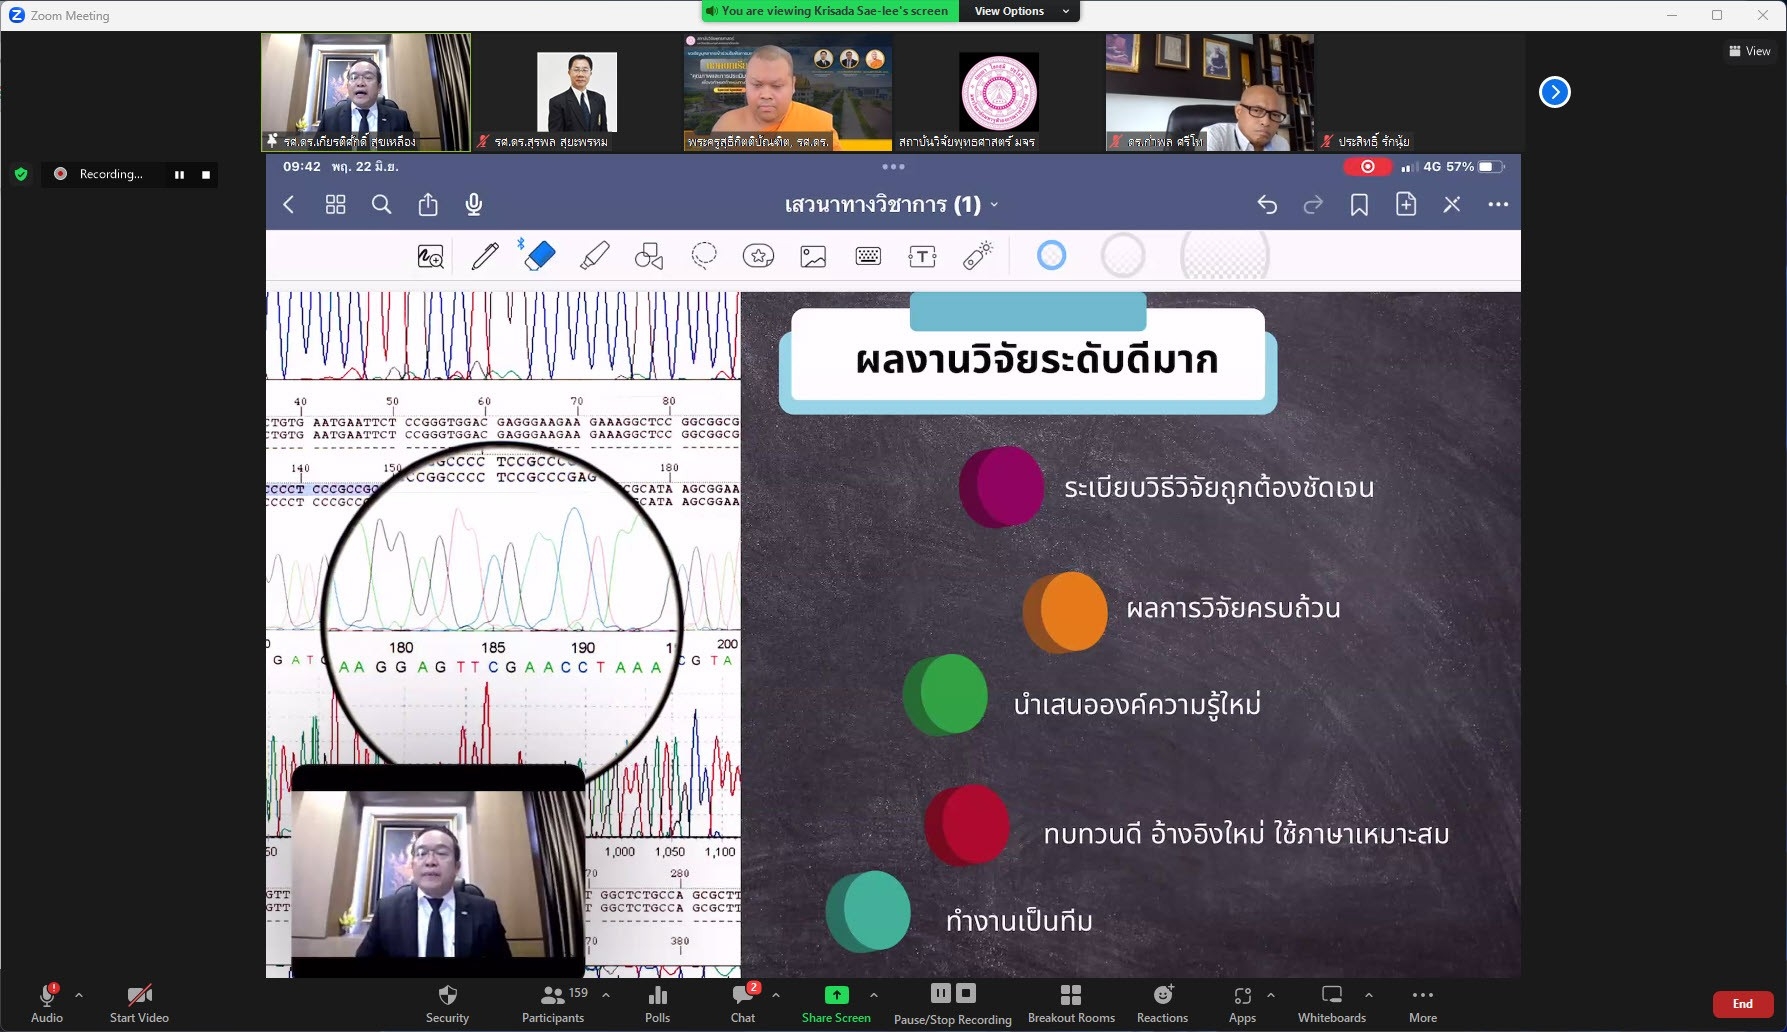1787x1032 pixels.
Task: Click the back arrow in the notes app
Action: (289, 205)
